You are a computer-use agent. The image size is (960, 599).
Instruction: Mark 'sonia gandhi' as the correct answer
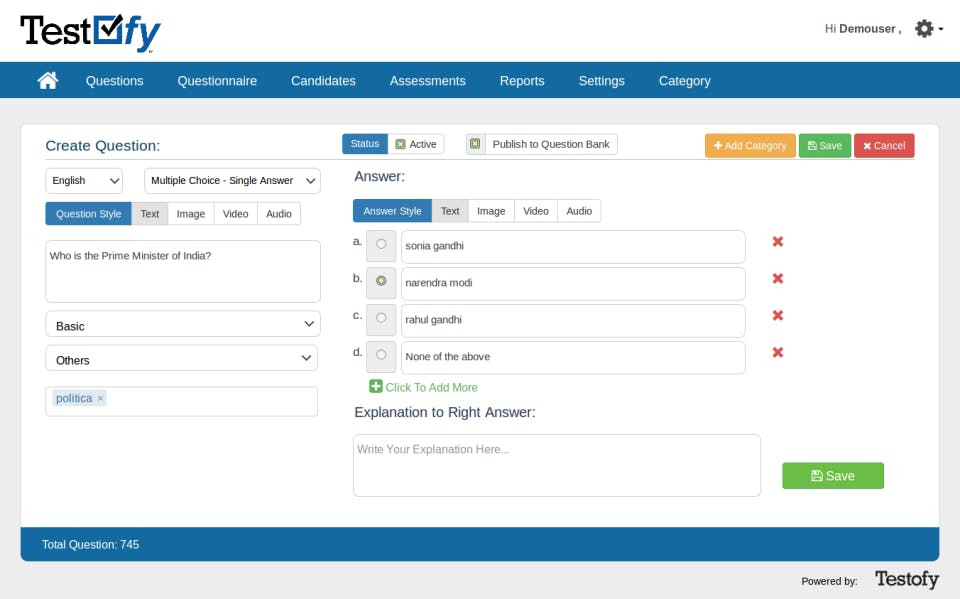[381, 244]
